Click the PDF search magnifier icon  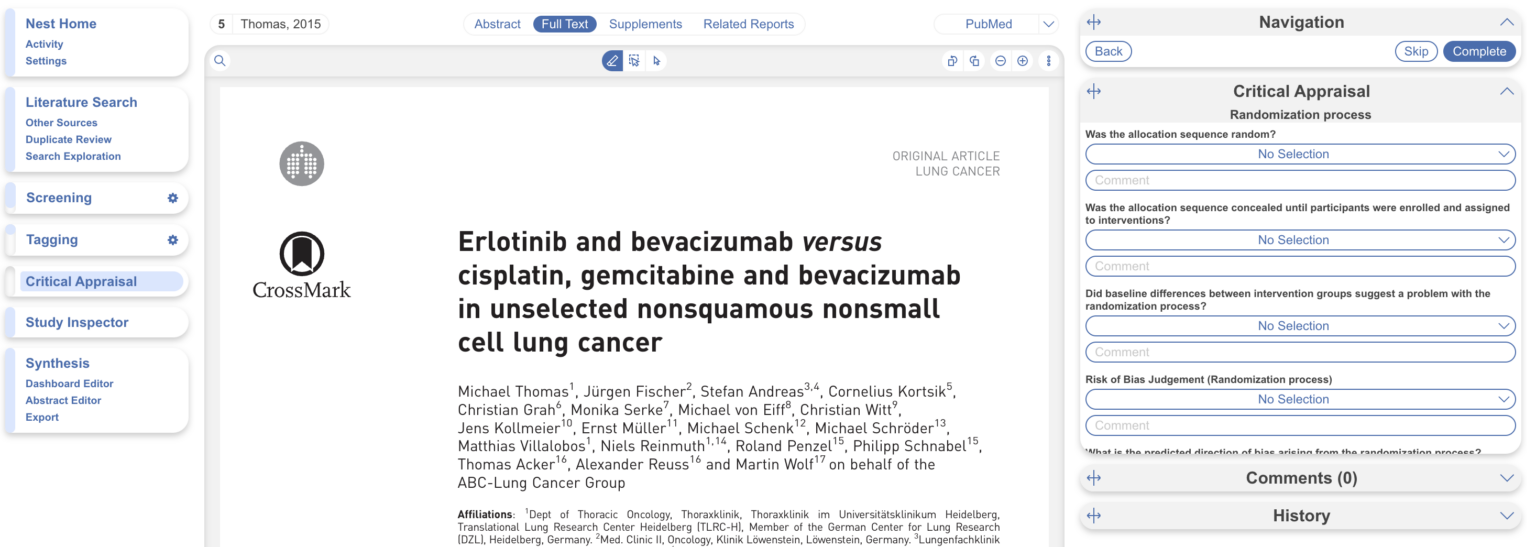(x=220, y=61)
